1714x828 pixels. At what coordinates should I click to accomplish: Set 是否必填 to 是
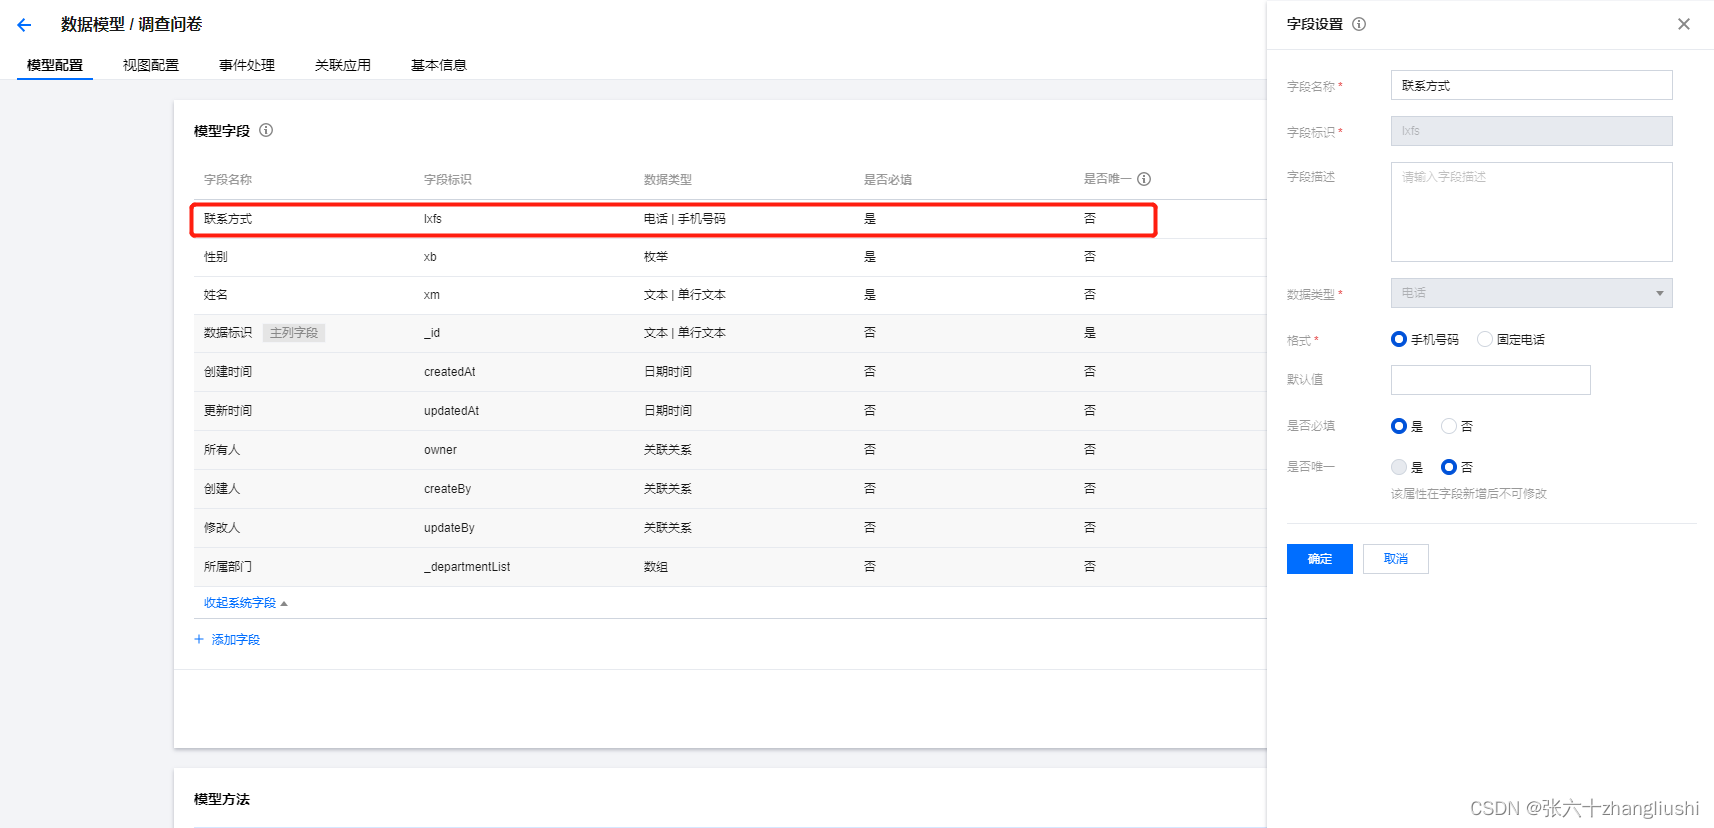coord(1399,426)
